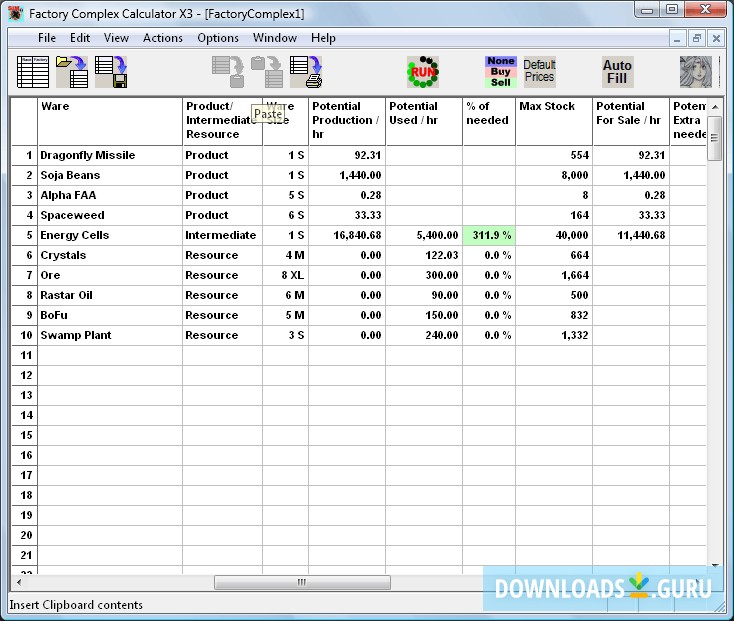Select the BoFu ware cell
The image size is (734, 621).
pyautogui.click(x=110, y=315)
